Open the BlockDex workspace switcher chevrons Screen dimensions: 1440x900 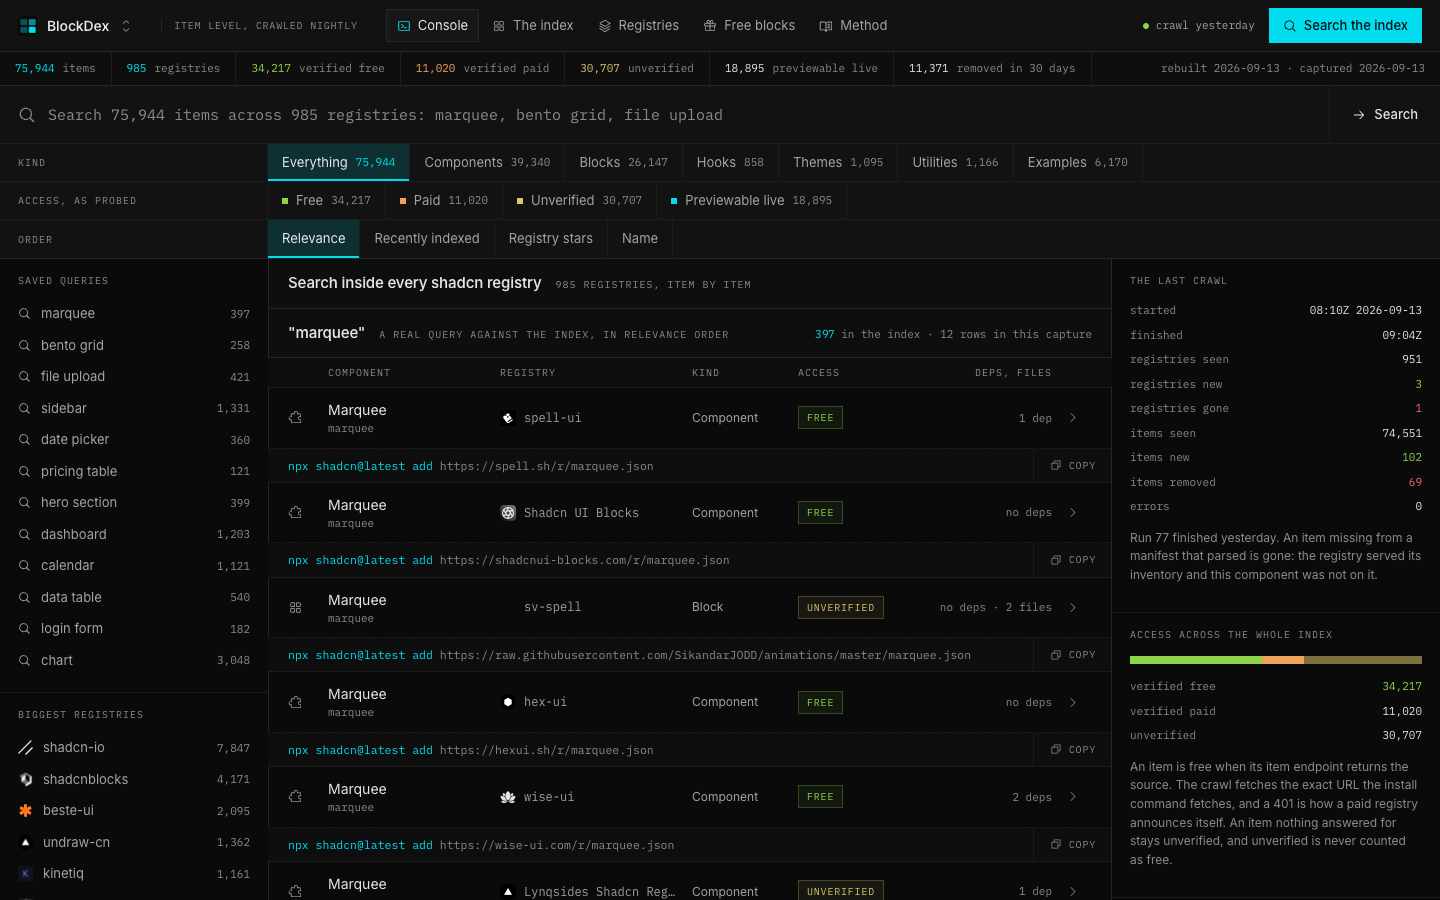(x=126, y=26)
